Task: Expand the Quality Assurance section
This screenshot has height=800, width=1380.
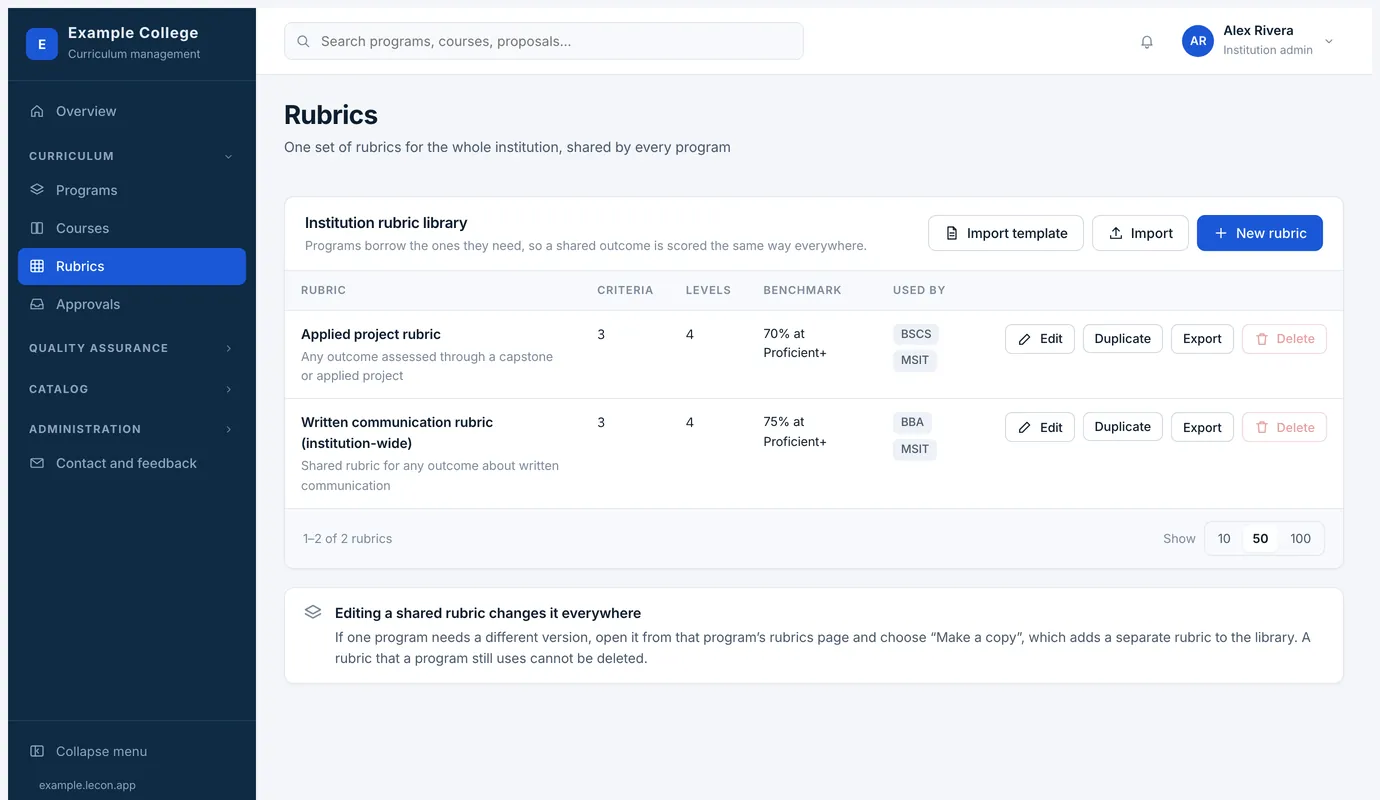Action: coord(228,348)
